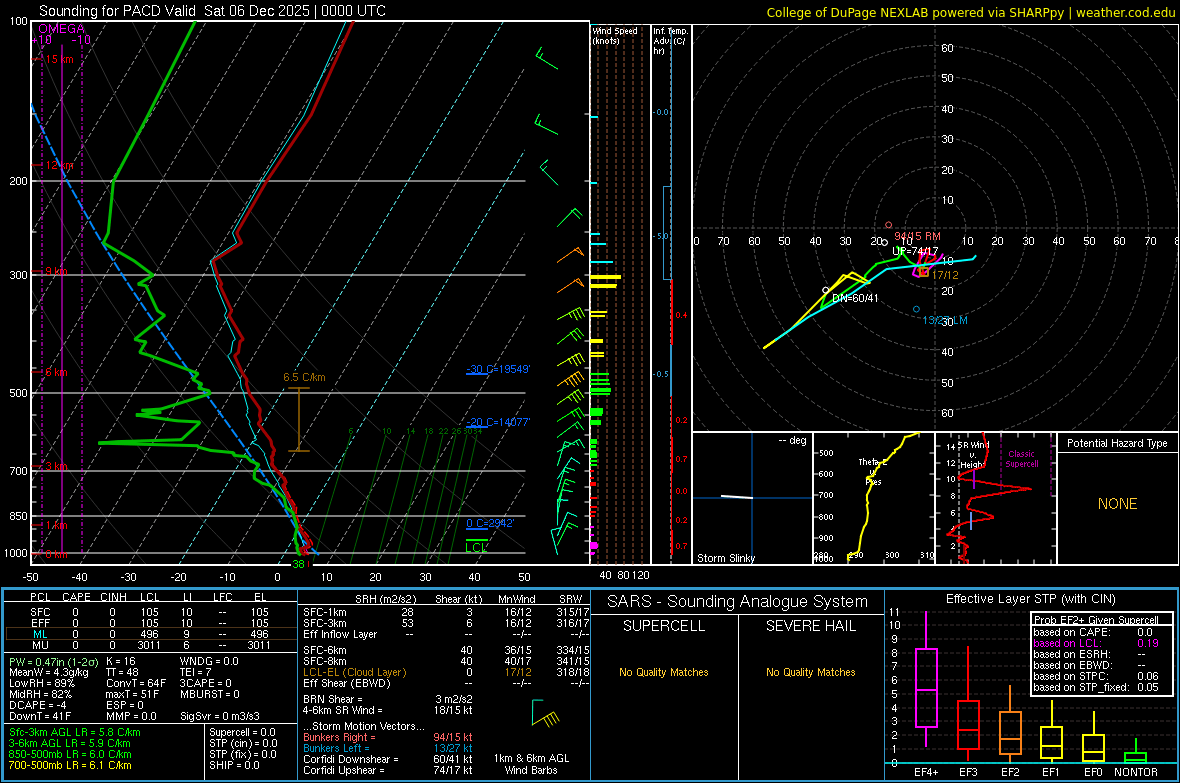Click the Prob EF2+ Given Supercell header

pyautogui.click(x=1096, y=620)
